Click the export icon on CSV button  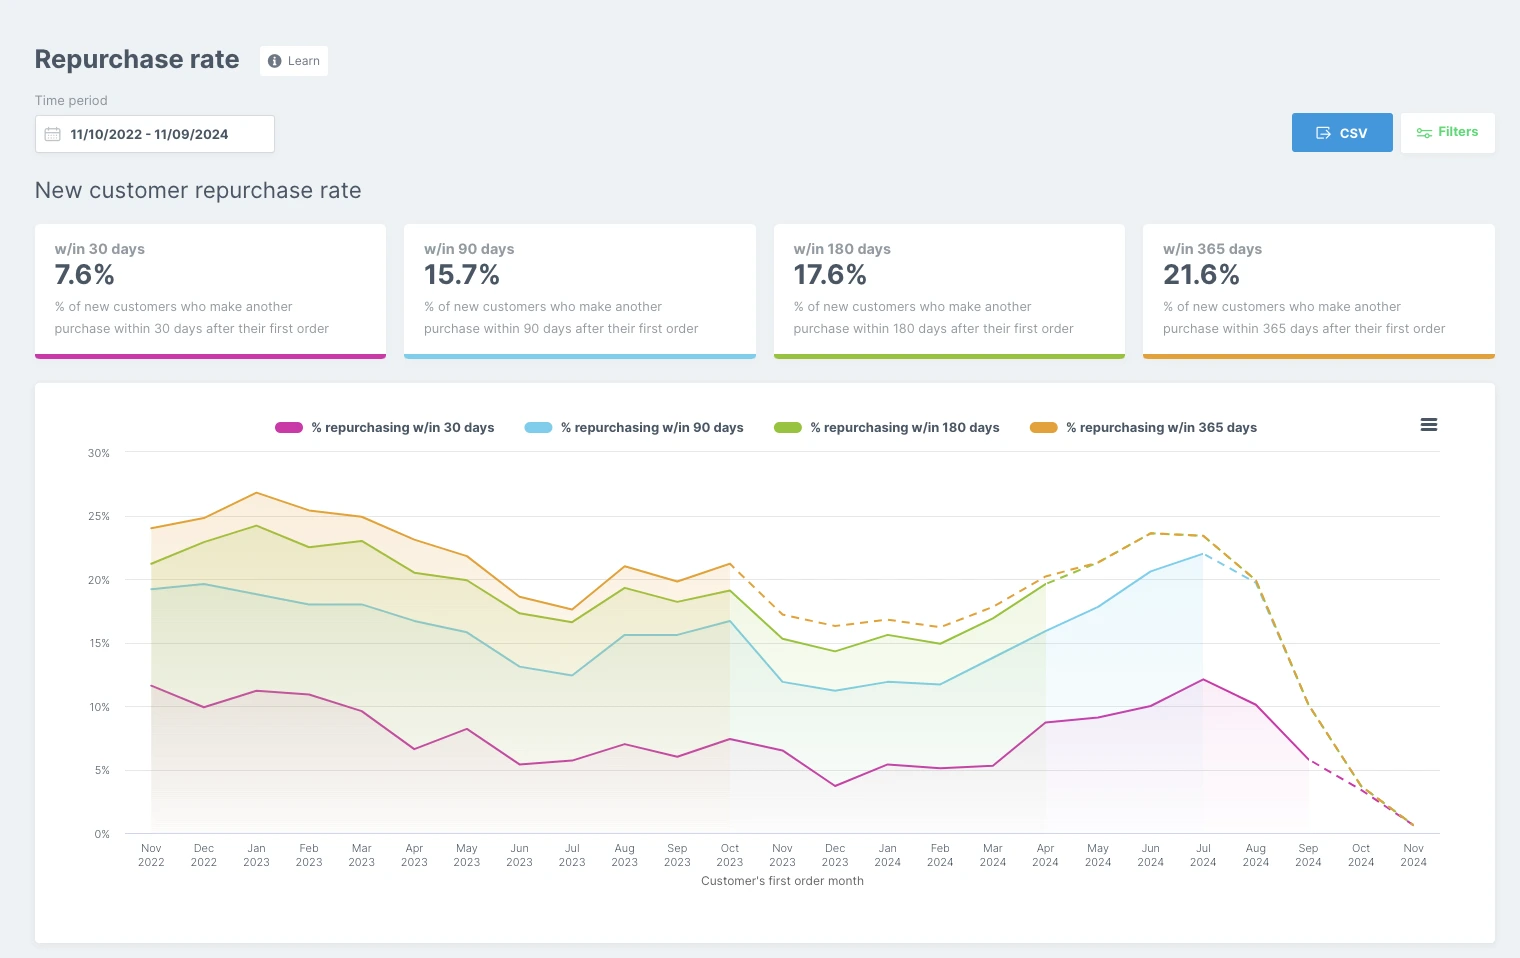pyautogui.click(x=1323, y=133)
